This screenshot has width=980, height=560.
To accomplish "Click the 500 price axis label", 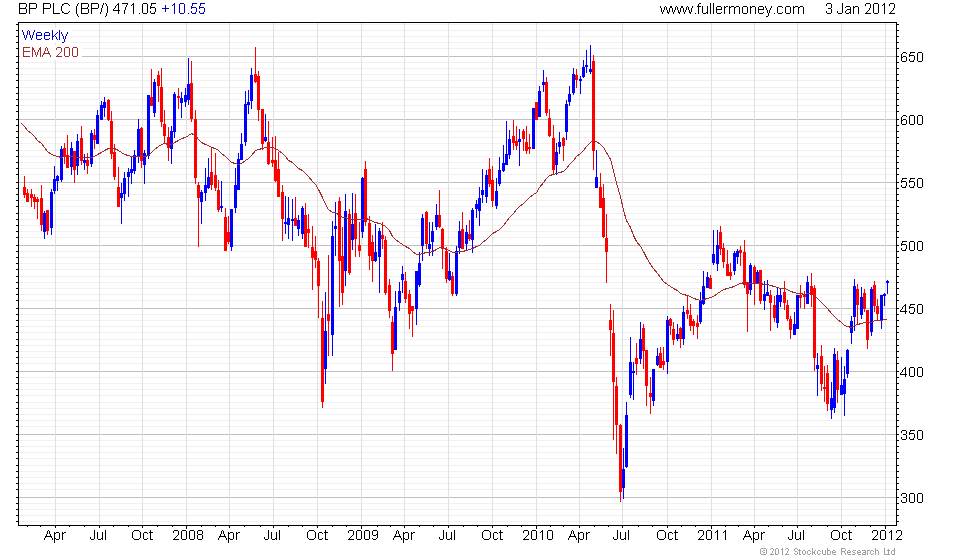I will click(911, 246).
